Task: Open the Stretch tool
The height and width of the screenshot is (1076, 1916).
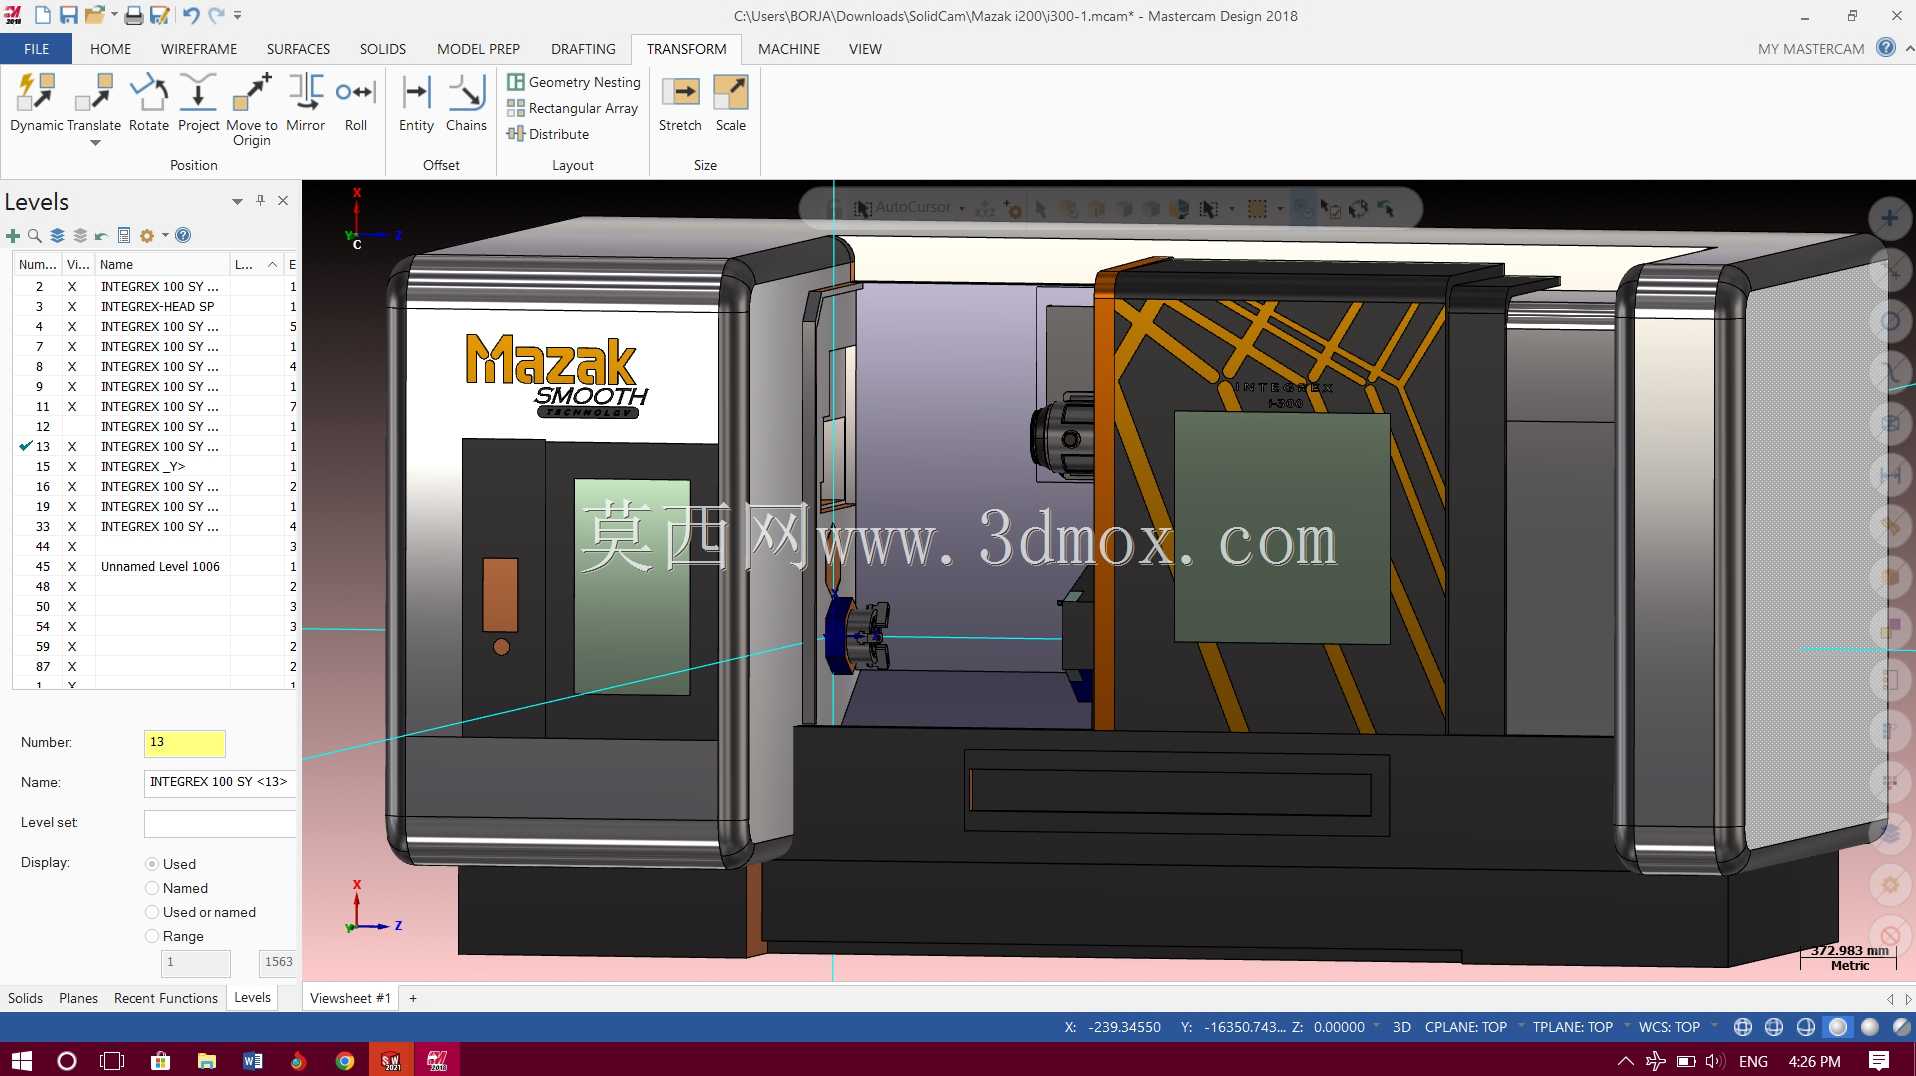Action: pyautogui.click(x=680, y=102)
